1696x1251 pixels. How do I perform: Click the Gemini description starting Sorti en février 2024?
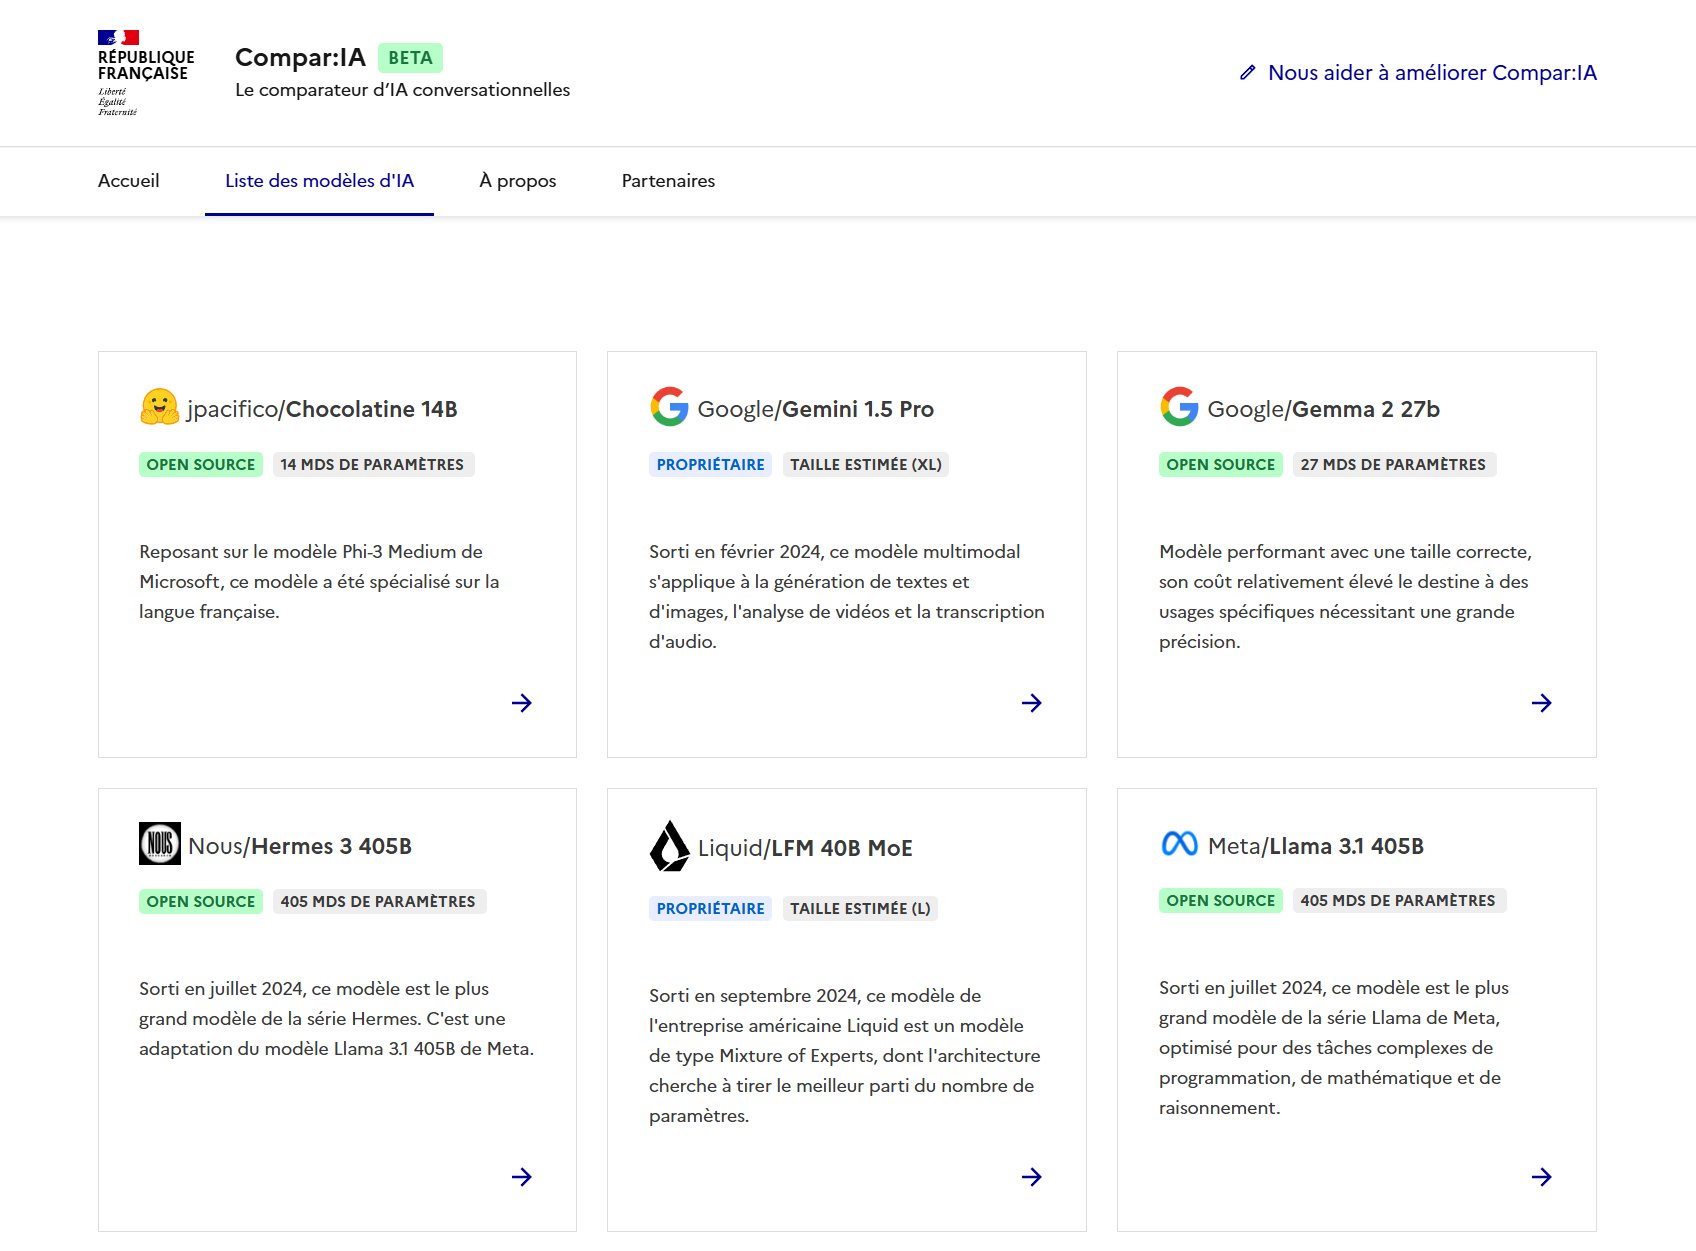pos(847,596)
